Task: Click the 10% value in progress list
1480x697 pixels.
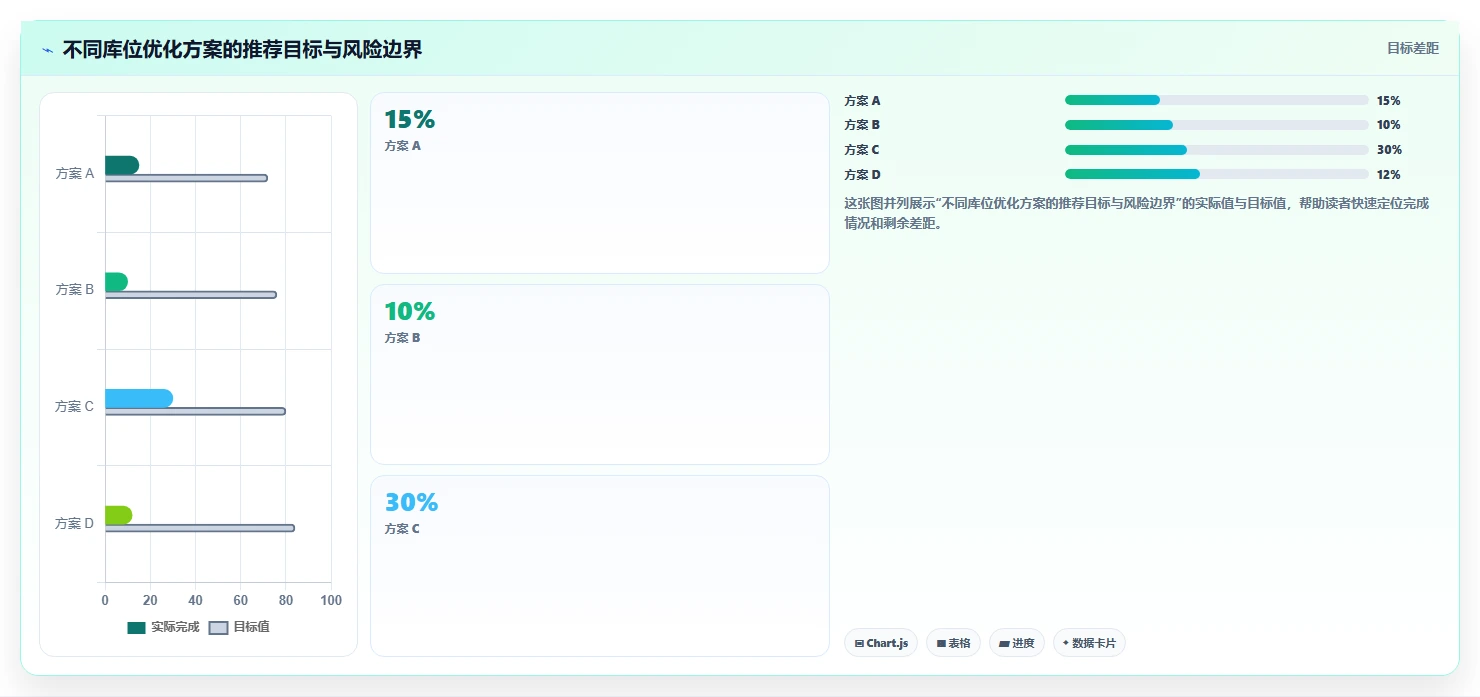Action: [x=1388, y=125]
